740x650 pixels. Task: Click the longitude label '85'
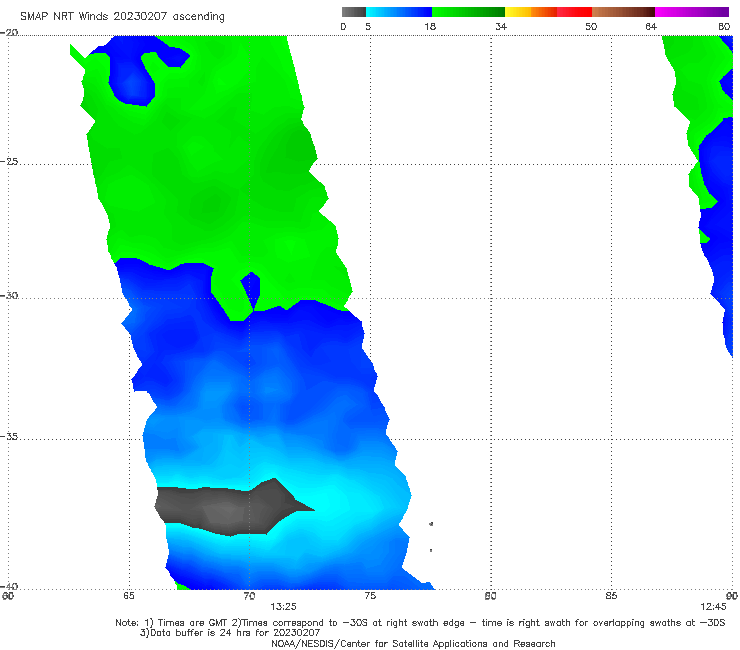coord(611,596)
